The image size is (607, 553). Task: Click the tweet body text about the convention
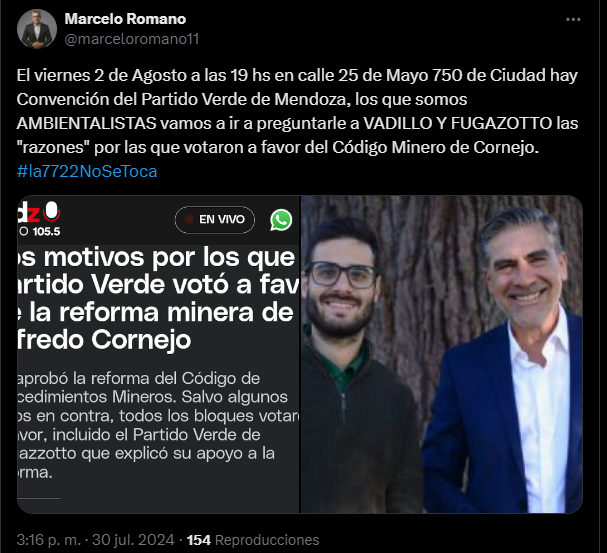(x=297, y=111)
